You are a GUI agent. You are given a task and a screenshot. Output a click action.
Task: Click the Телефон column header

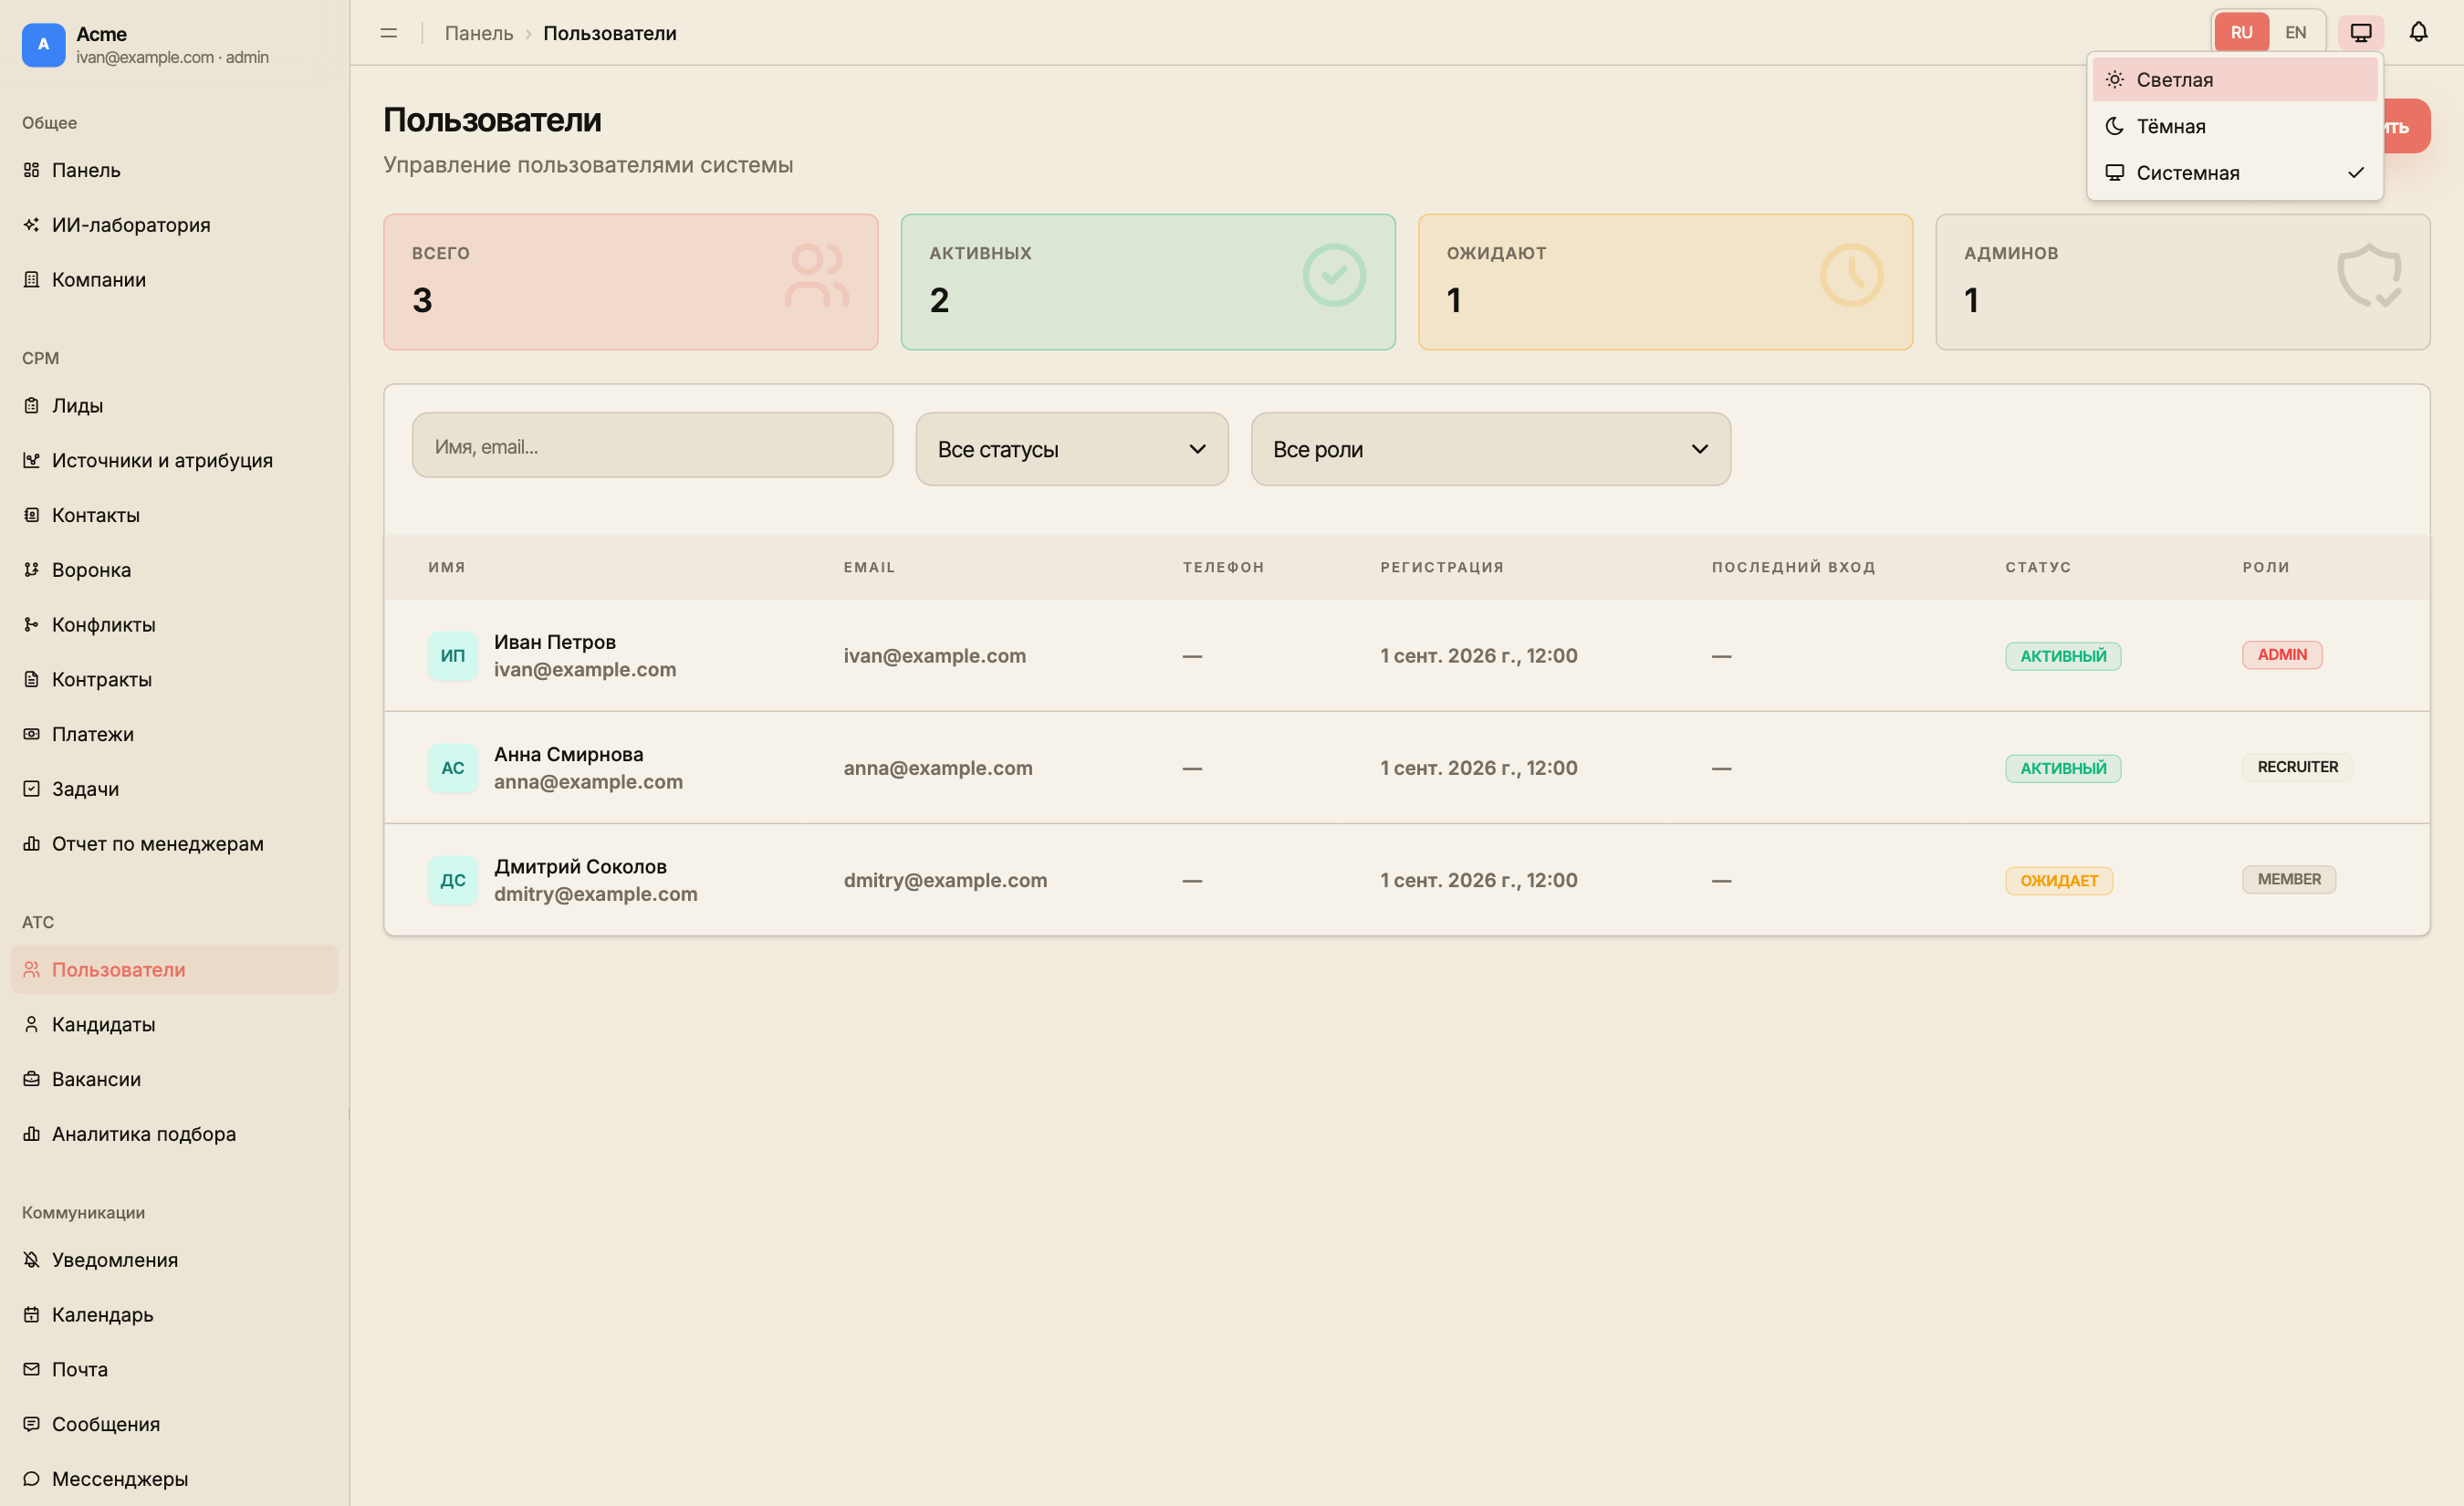(x=1224, y=568)
